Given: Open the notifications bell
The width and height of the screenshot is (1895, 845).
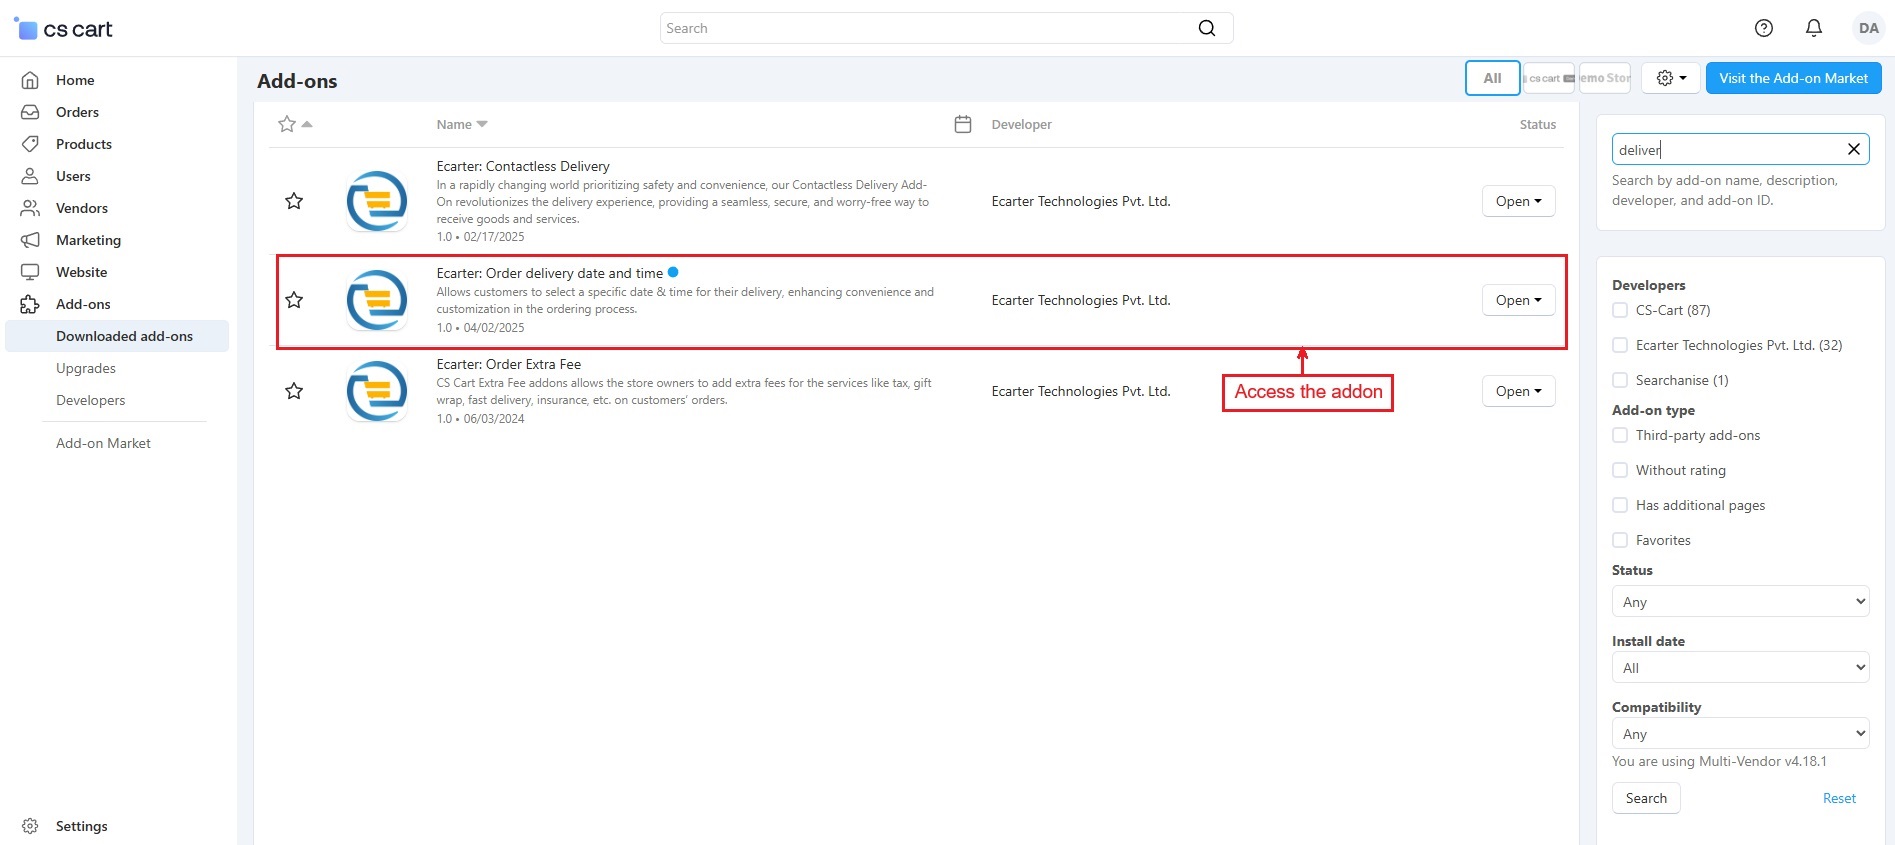Looking at the screenshot, I should tap(1814, 28).
